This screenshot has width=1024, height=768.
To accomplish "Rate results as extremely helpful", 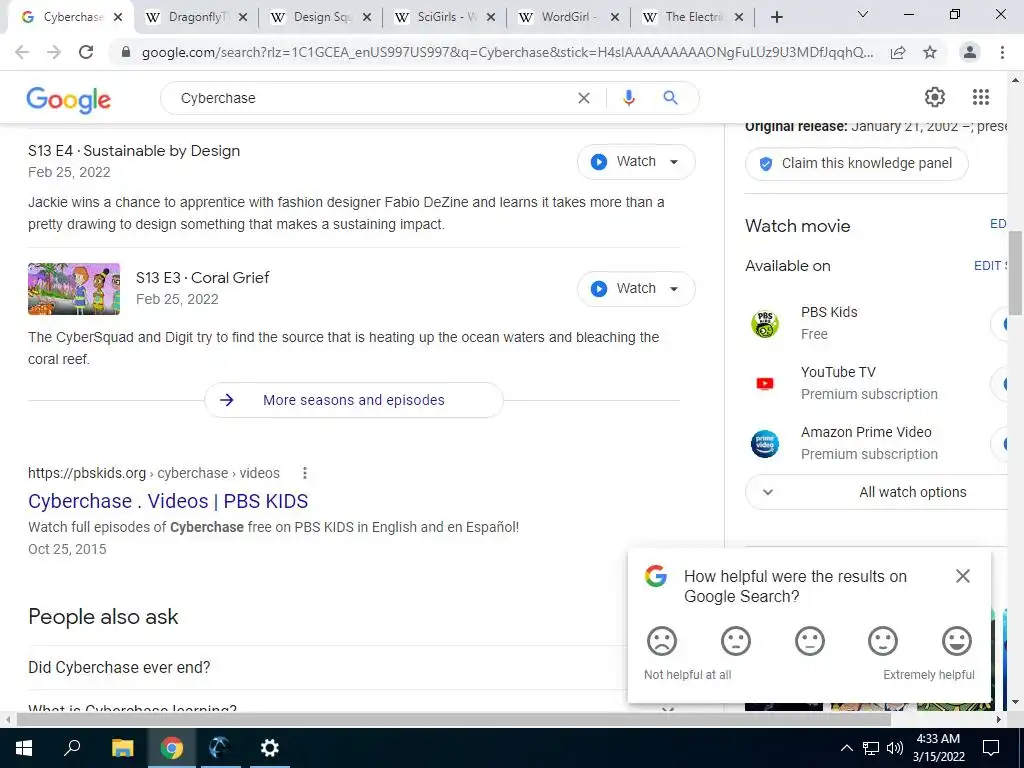I will point(957,641).
